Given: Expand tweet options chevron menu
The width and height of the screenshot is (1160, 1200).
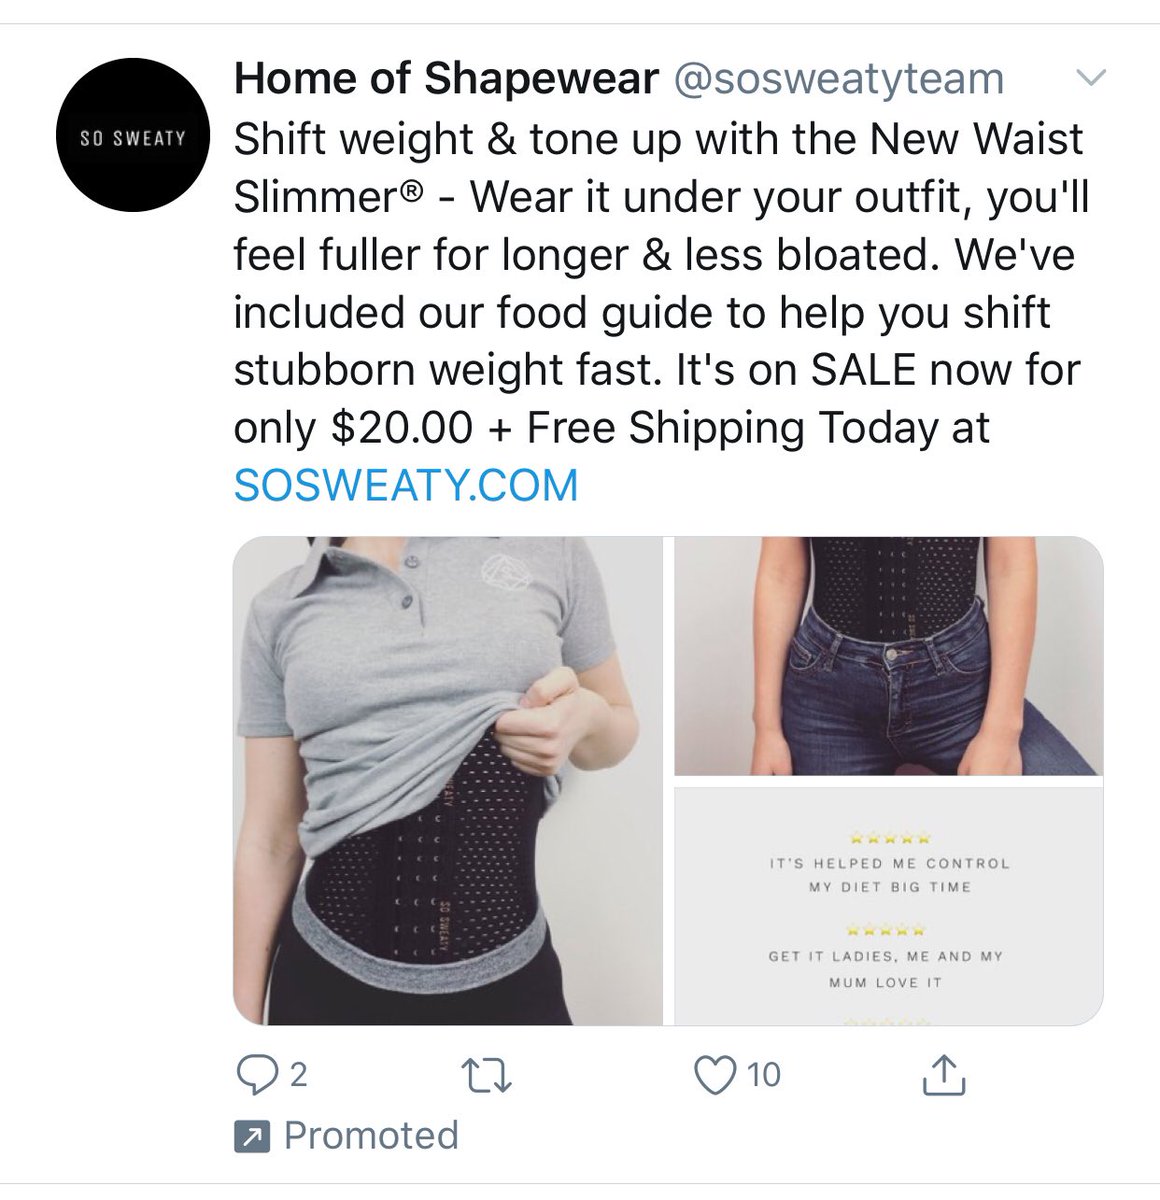Looking at the screenshot, I should click(x=1090, y=78).
